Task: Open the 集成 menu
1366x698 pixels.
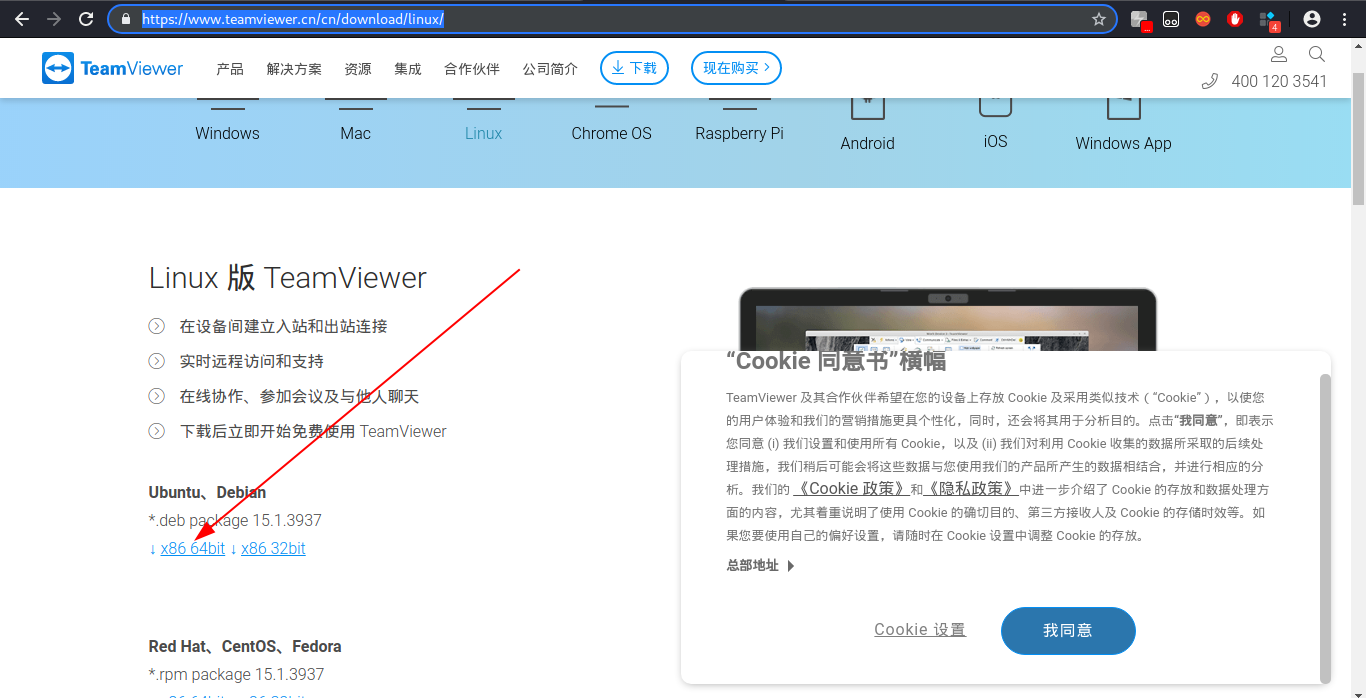Action: [408, 69]
